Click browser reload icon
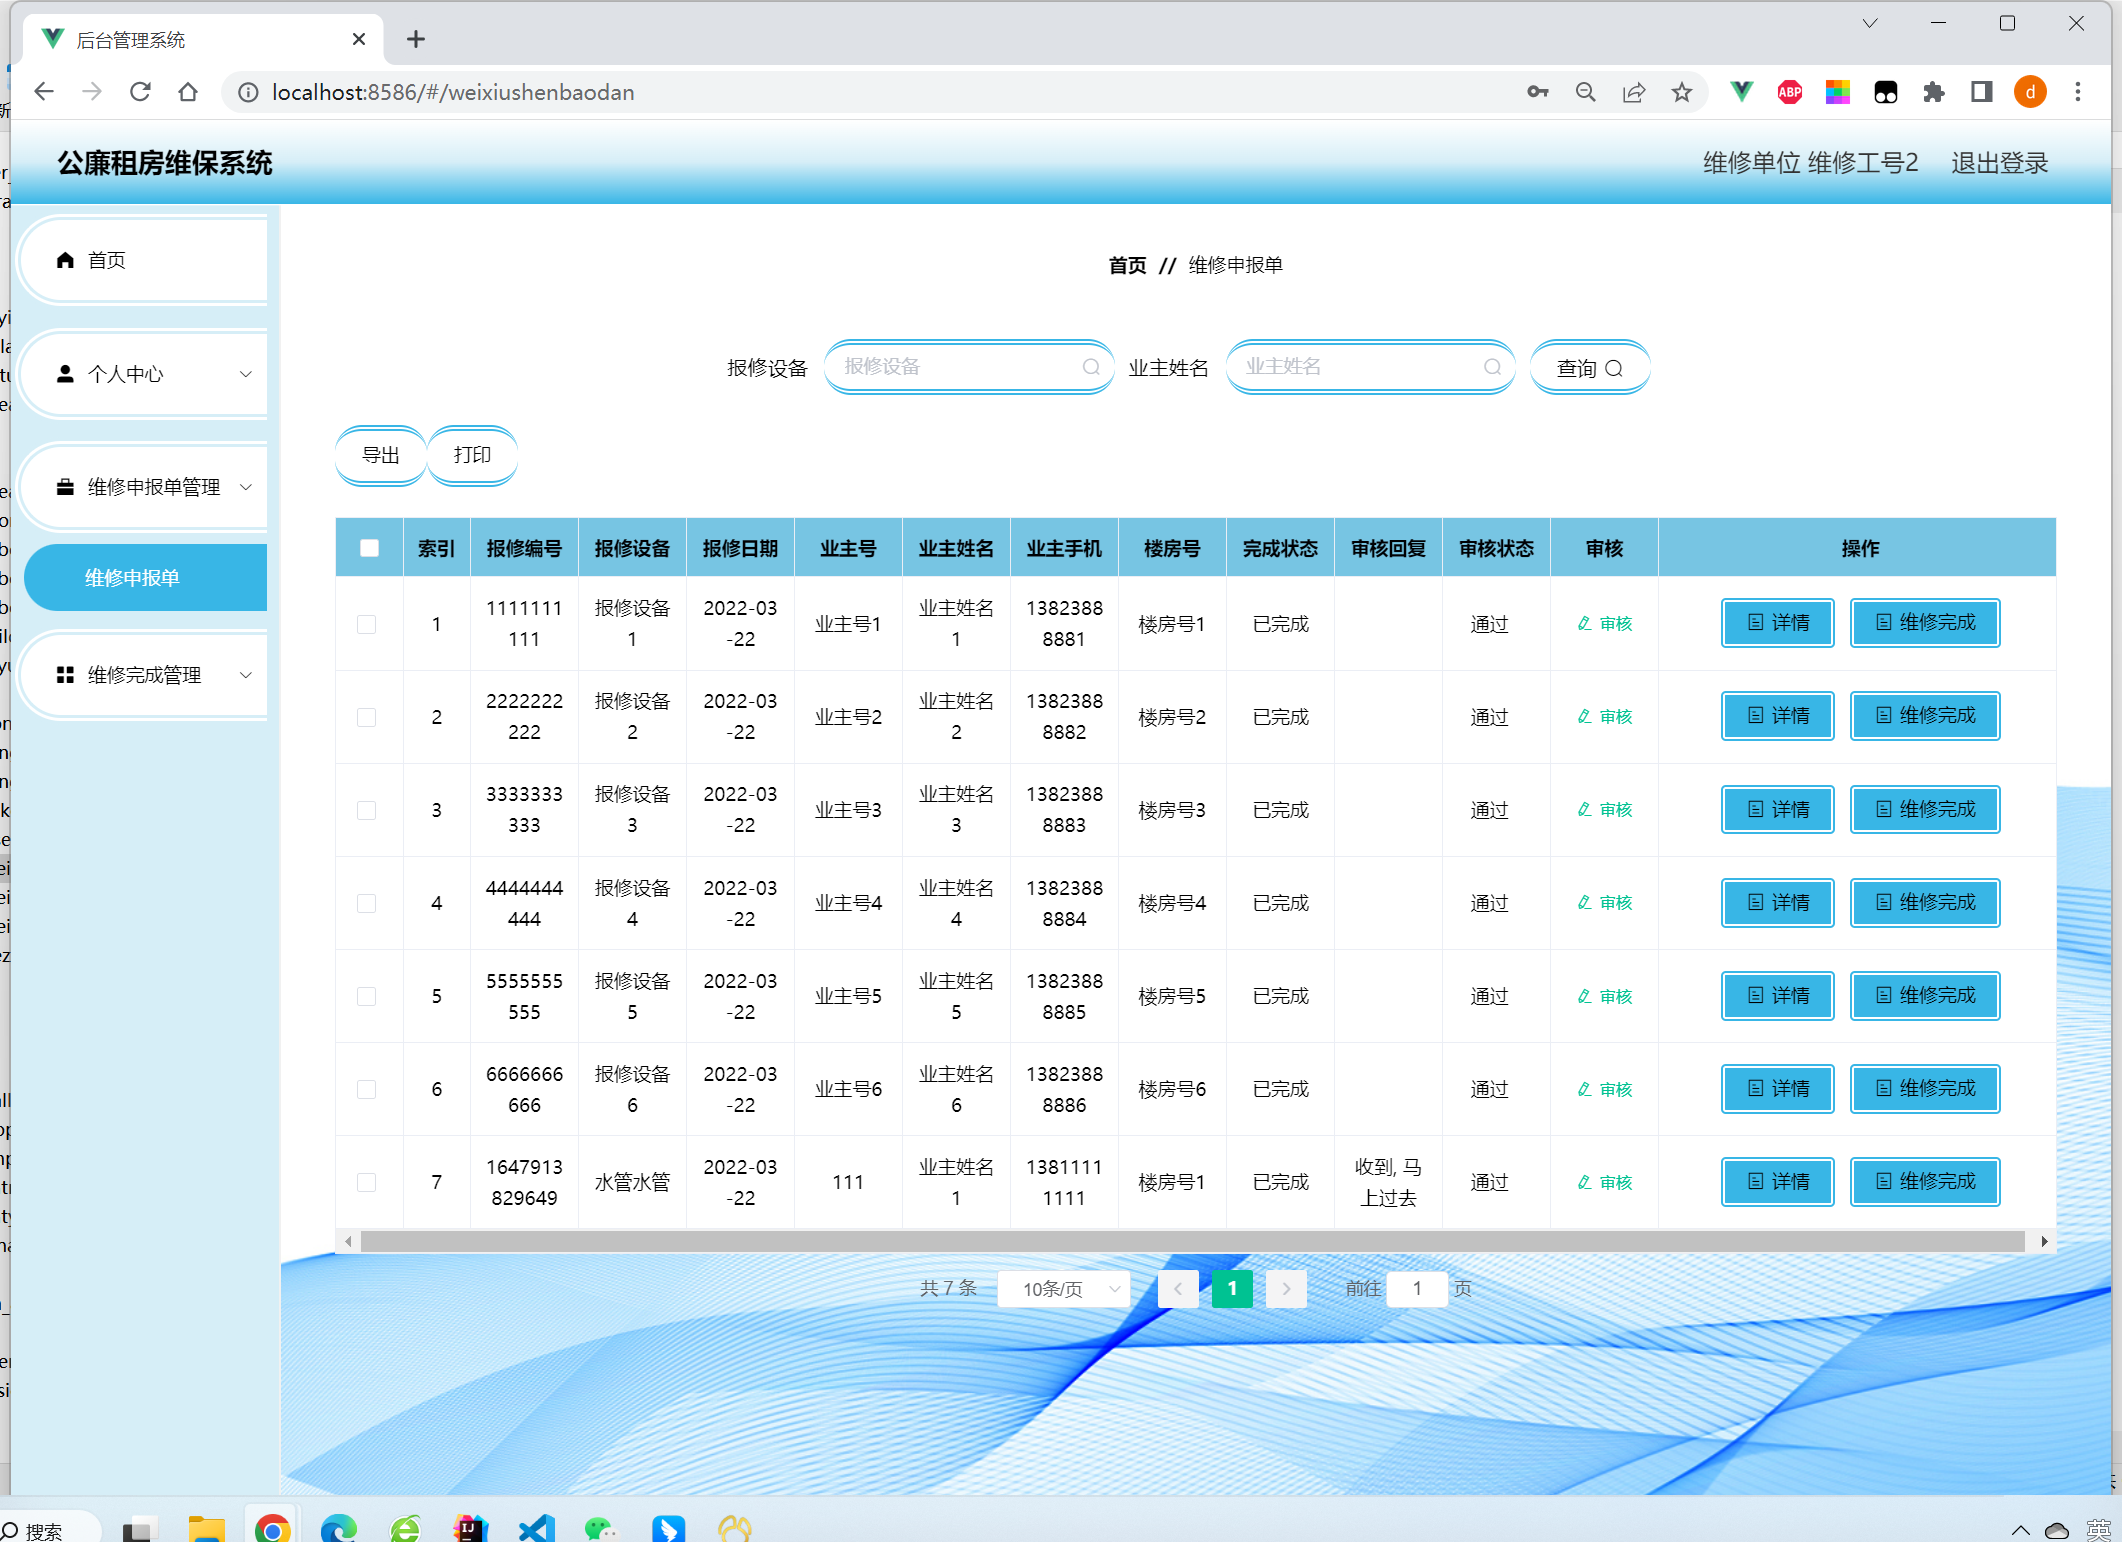The image size is (2122, 1542). pos(140,92)
